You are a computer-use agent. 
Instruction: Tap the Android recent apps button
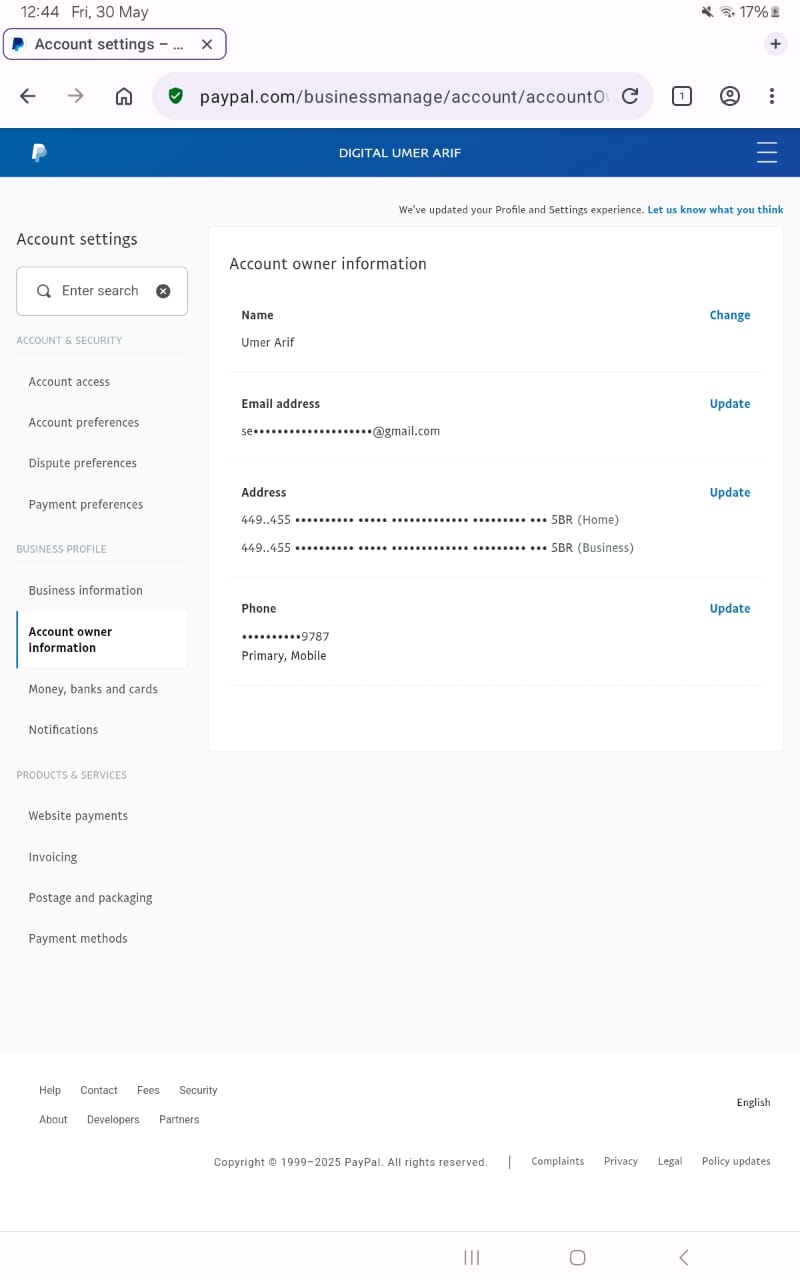(472, 1257)
